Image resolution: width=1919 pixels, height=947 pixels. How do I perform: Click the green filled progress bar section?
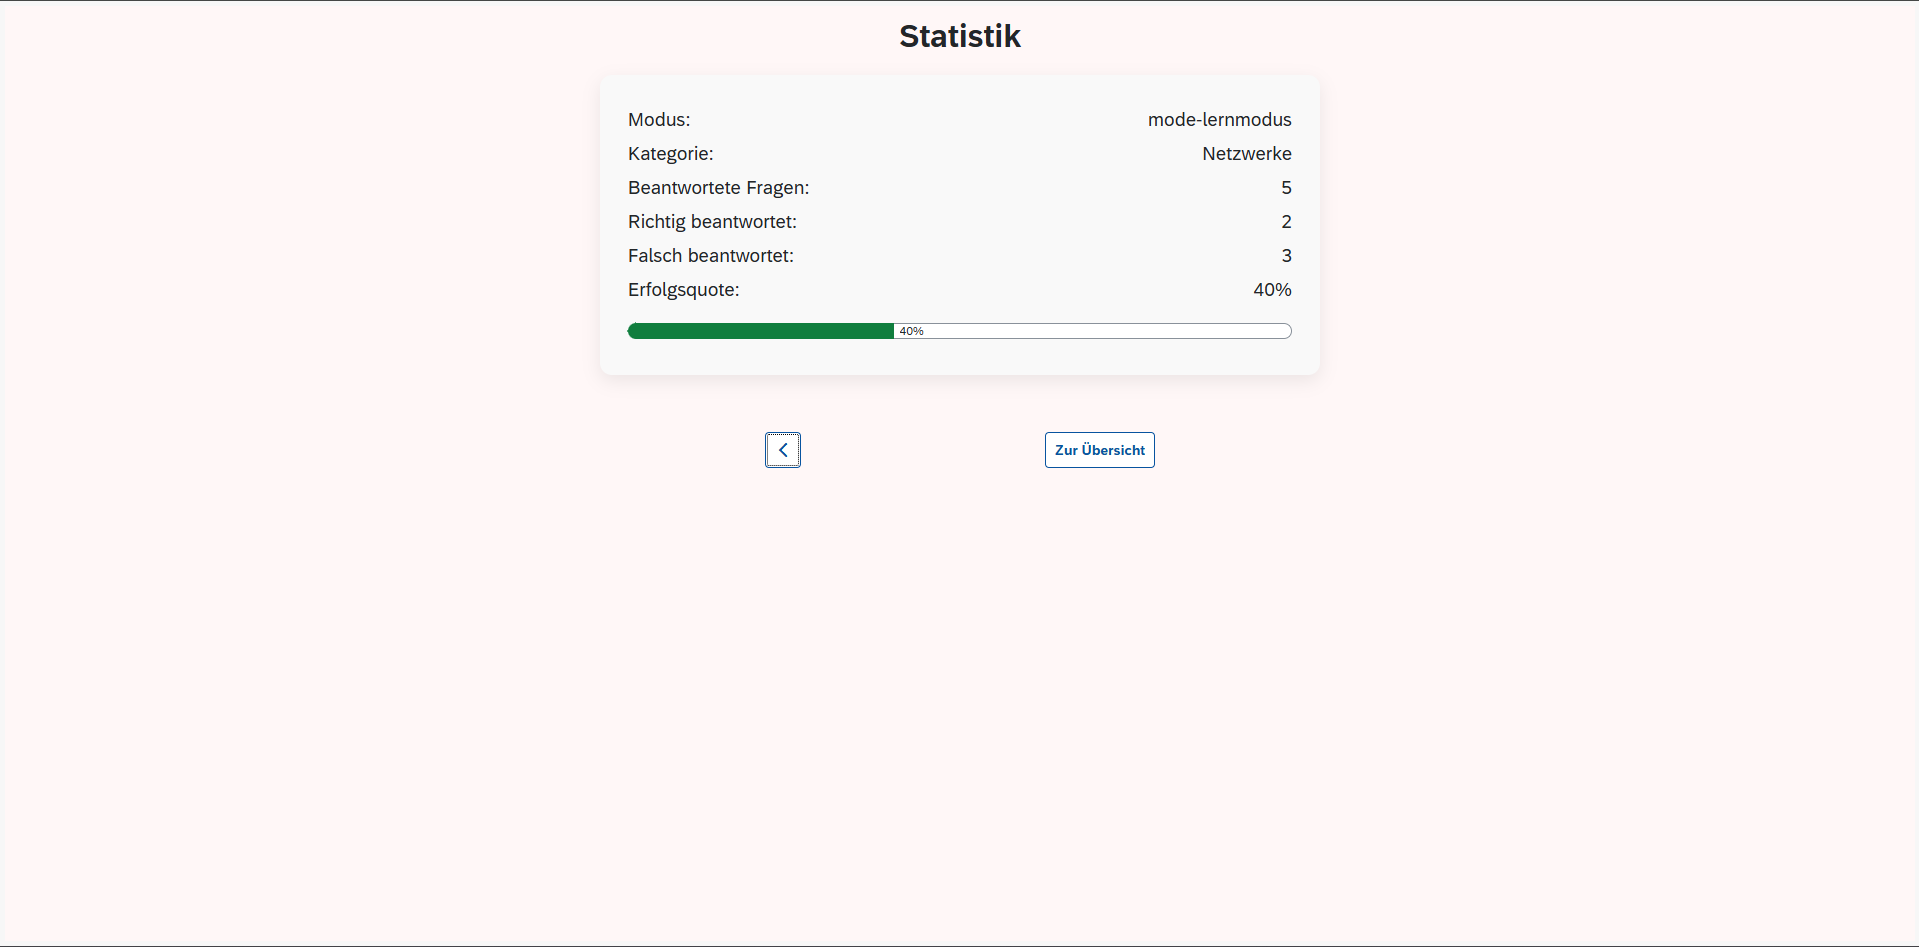click(x=760, y=331)
